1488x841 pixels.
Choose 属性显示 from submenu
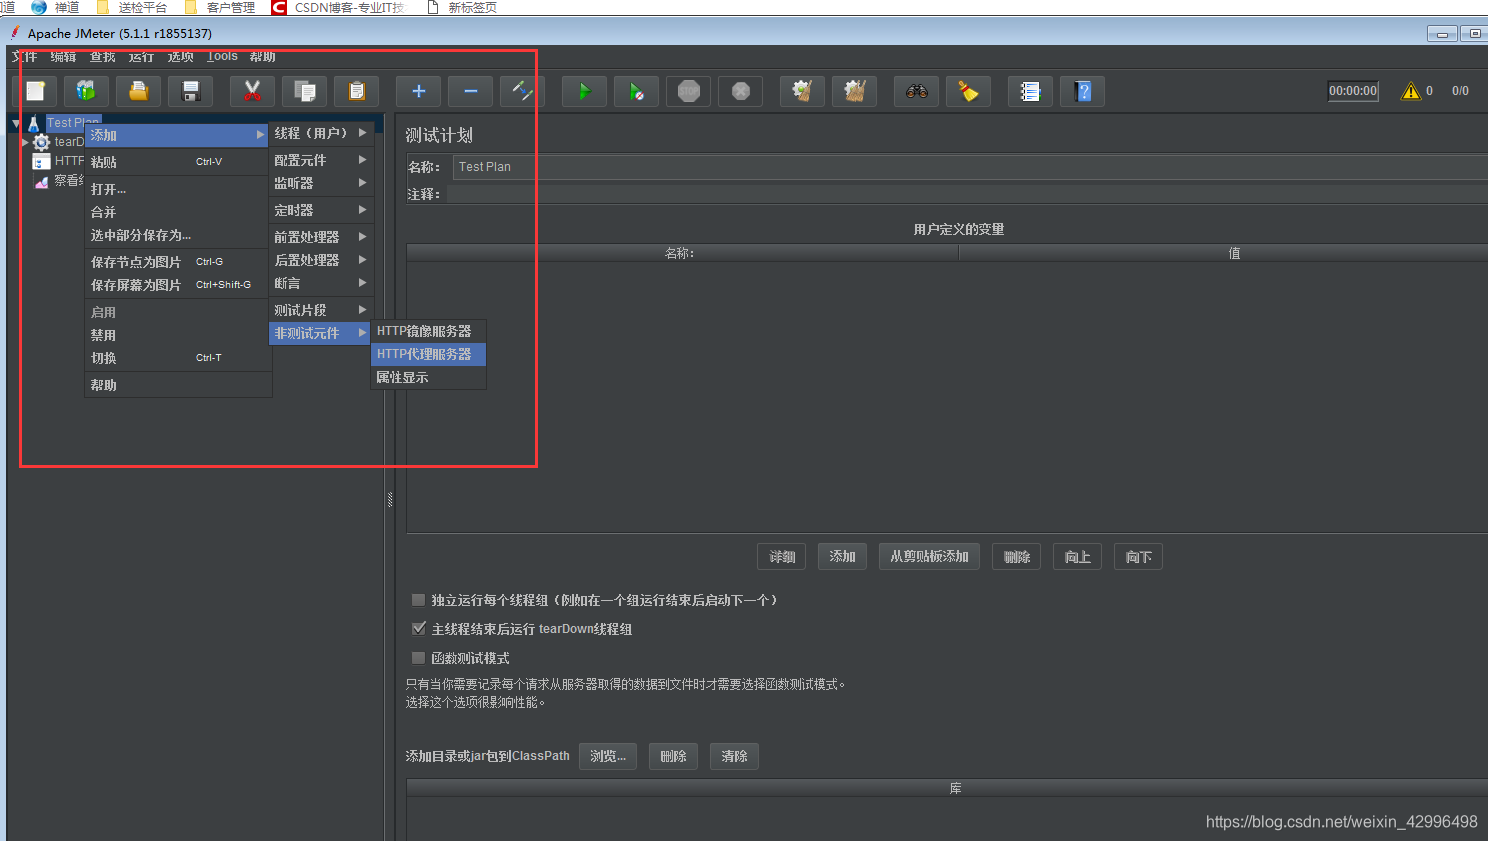pyautogui.click(x=428, y=378)
